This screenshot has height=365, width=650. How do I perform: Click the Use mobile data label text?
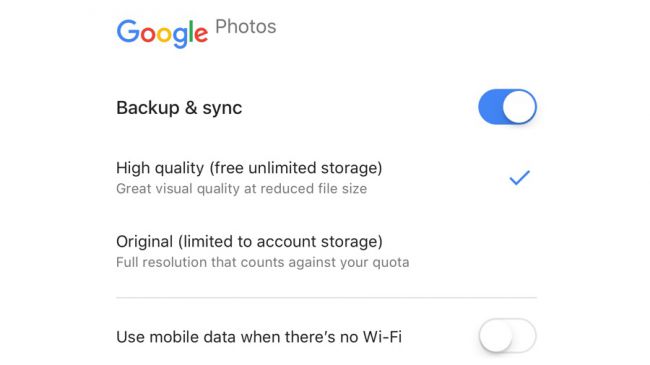point(259,337)
